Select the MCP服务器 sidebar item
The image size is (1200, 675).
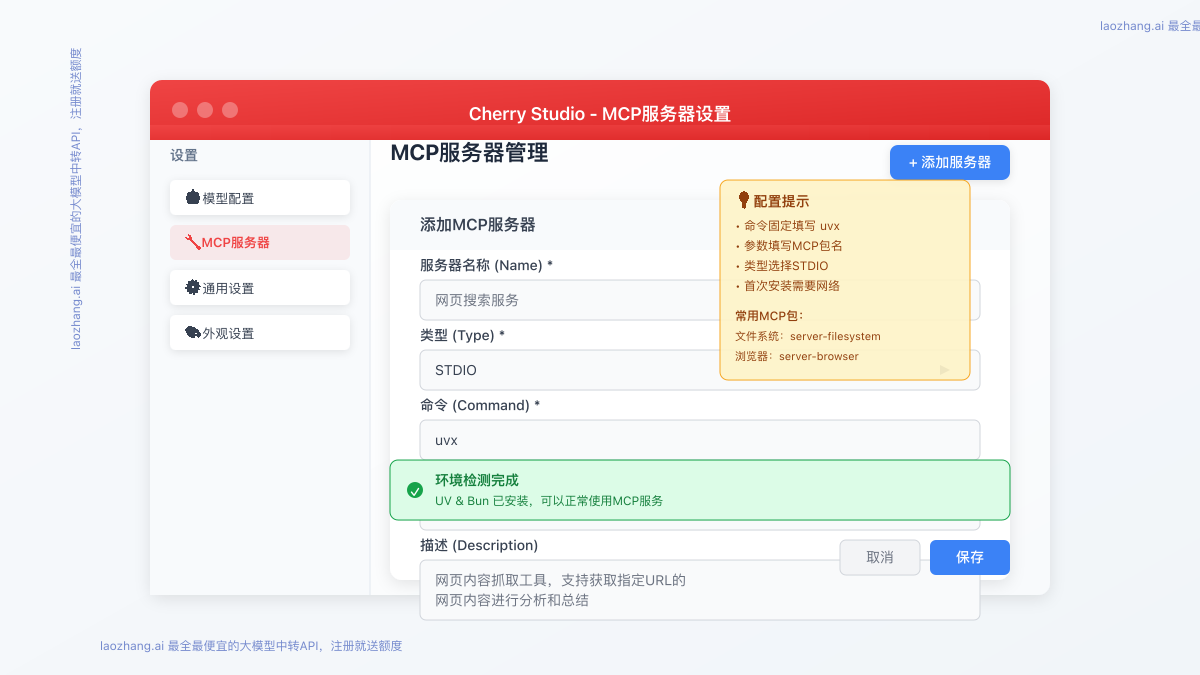tap(260, 243)
